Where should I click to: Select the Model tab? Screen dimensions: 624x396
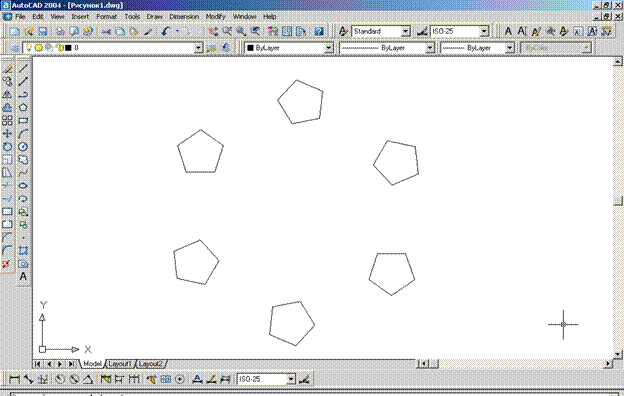click(x=92, y=364)
